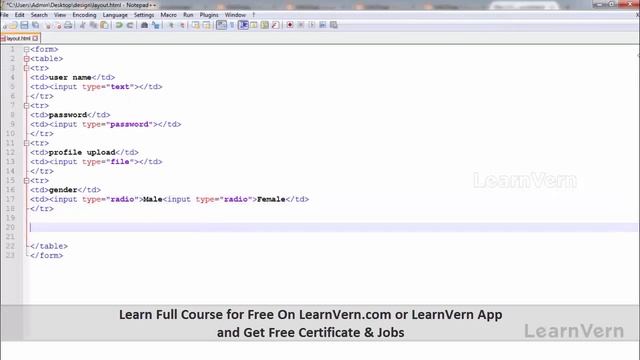
Task: Toggle Show All Characters toolbar button
Action: pos(232,25)
